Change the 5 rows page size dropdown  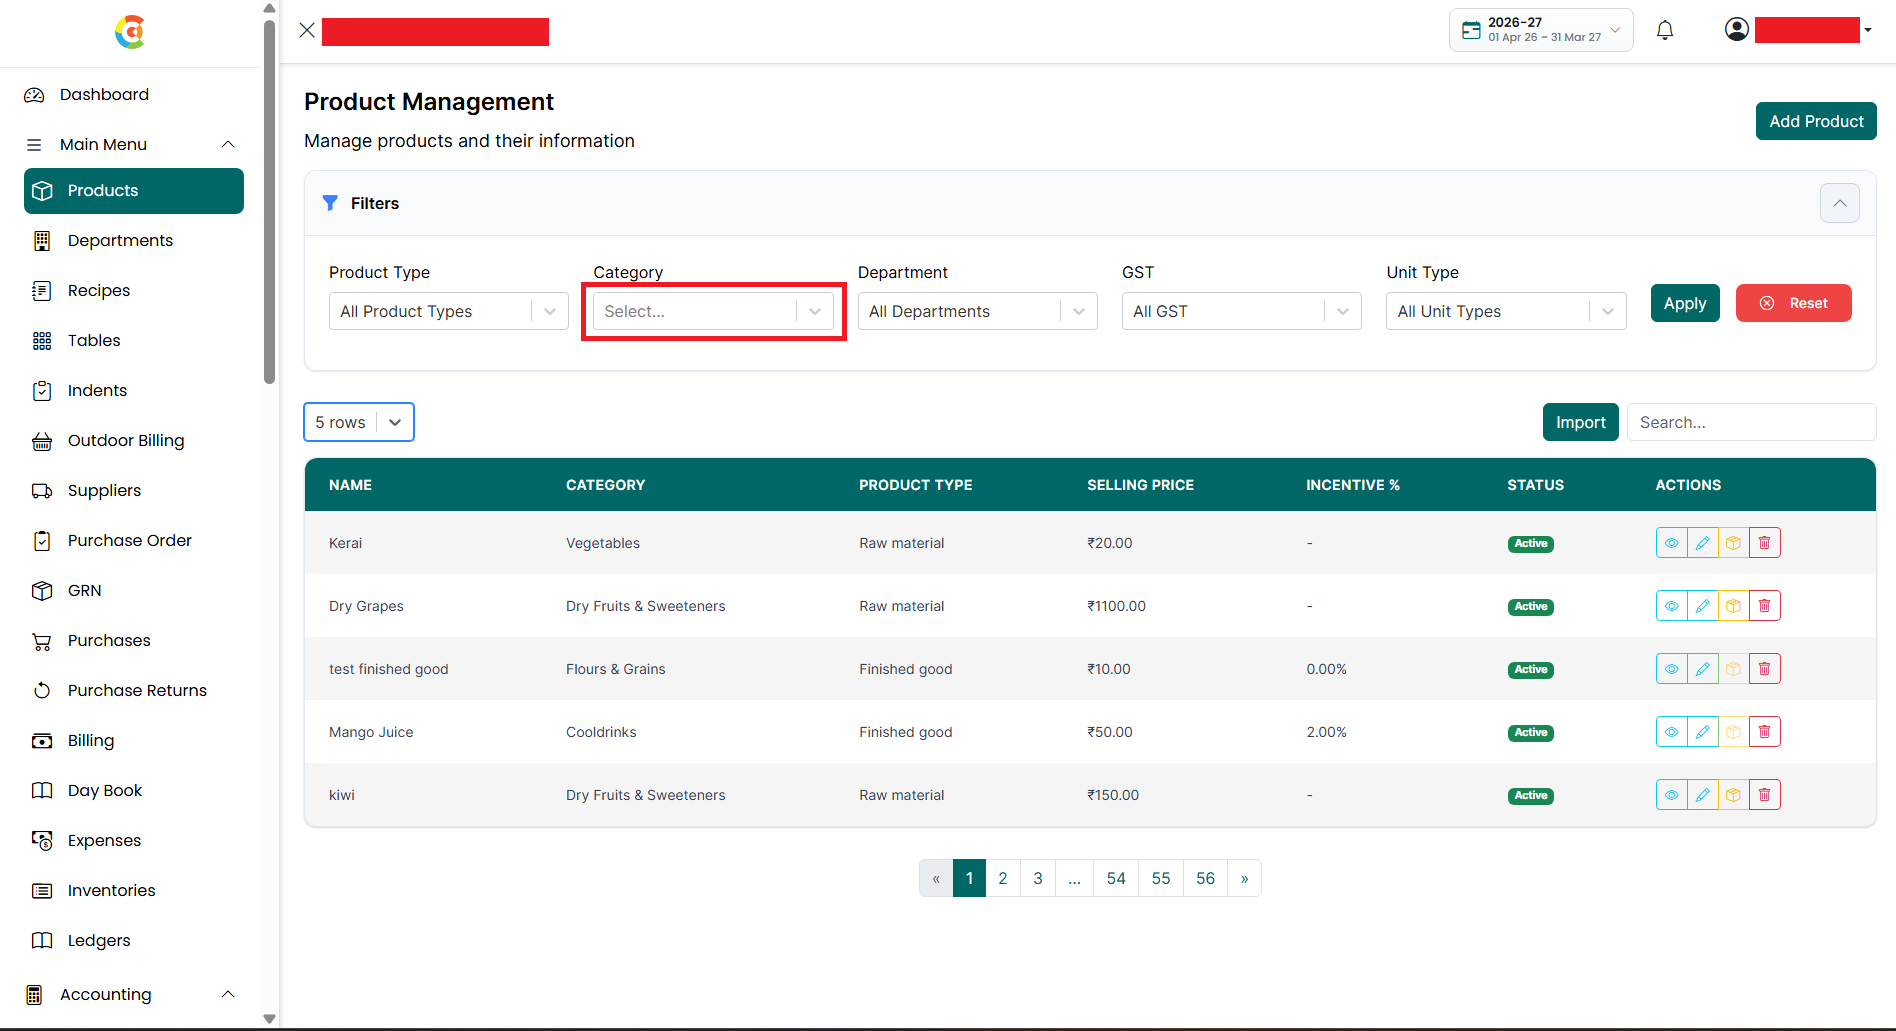359,422
